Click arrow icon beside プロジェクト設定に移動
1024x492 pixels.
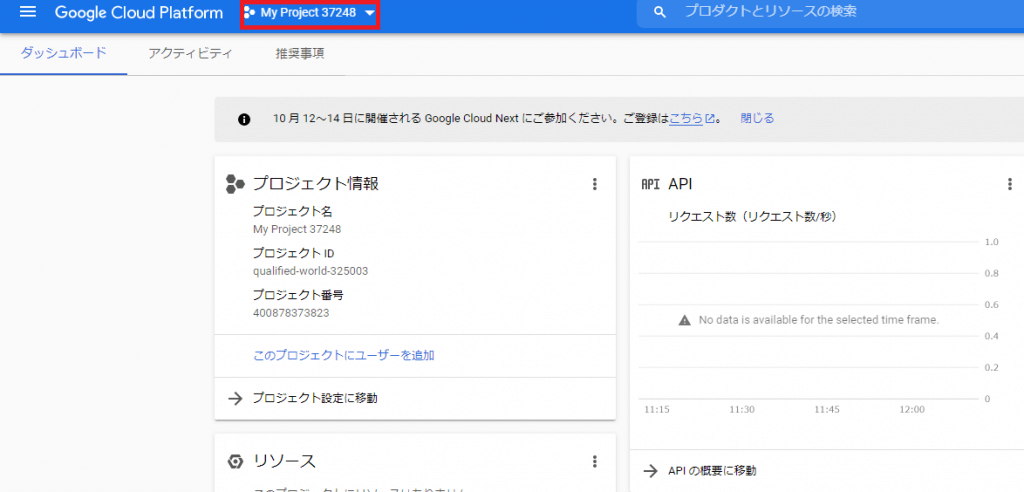234,399
